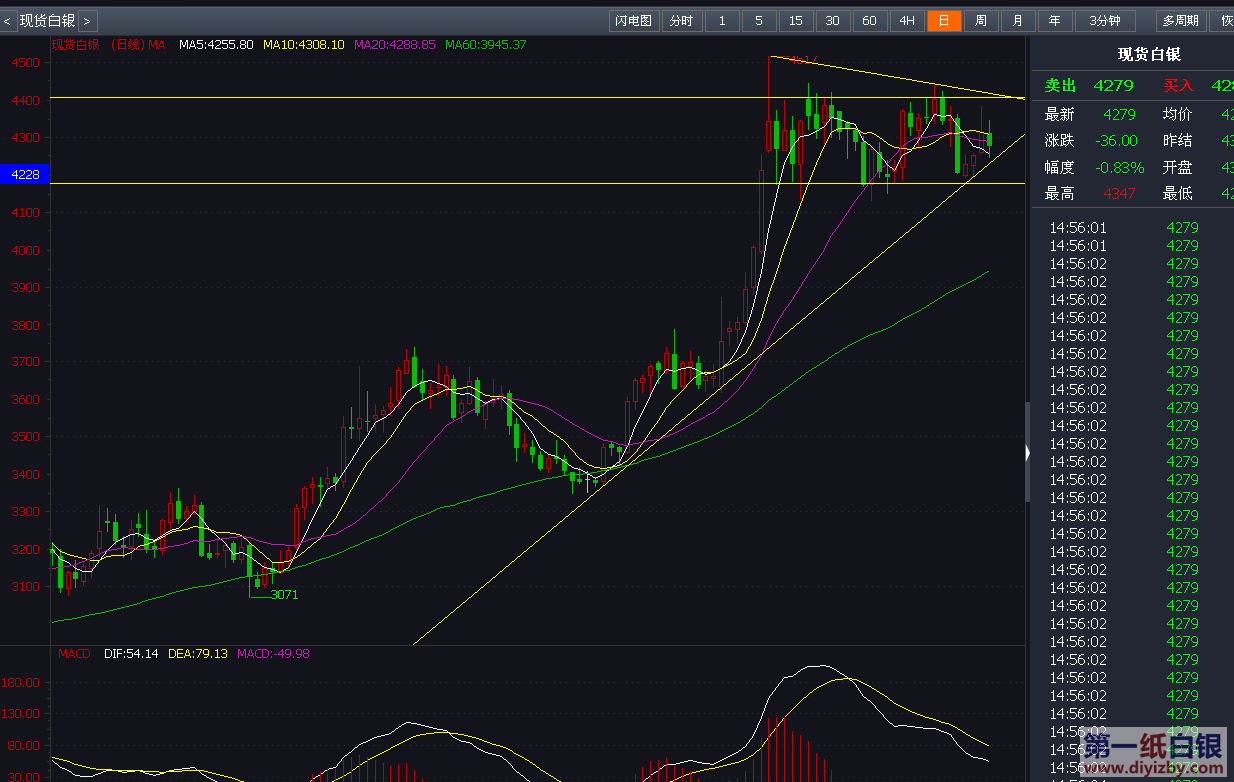Select the 5-minute chart period

pos(759,21)
